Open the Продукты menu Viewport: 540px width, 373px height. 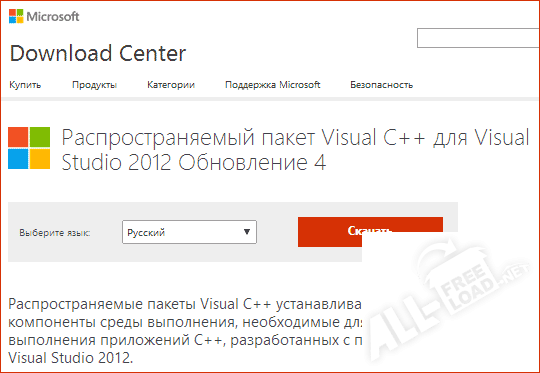pyautogui.click(x=94, y=85)
